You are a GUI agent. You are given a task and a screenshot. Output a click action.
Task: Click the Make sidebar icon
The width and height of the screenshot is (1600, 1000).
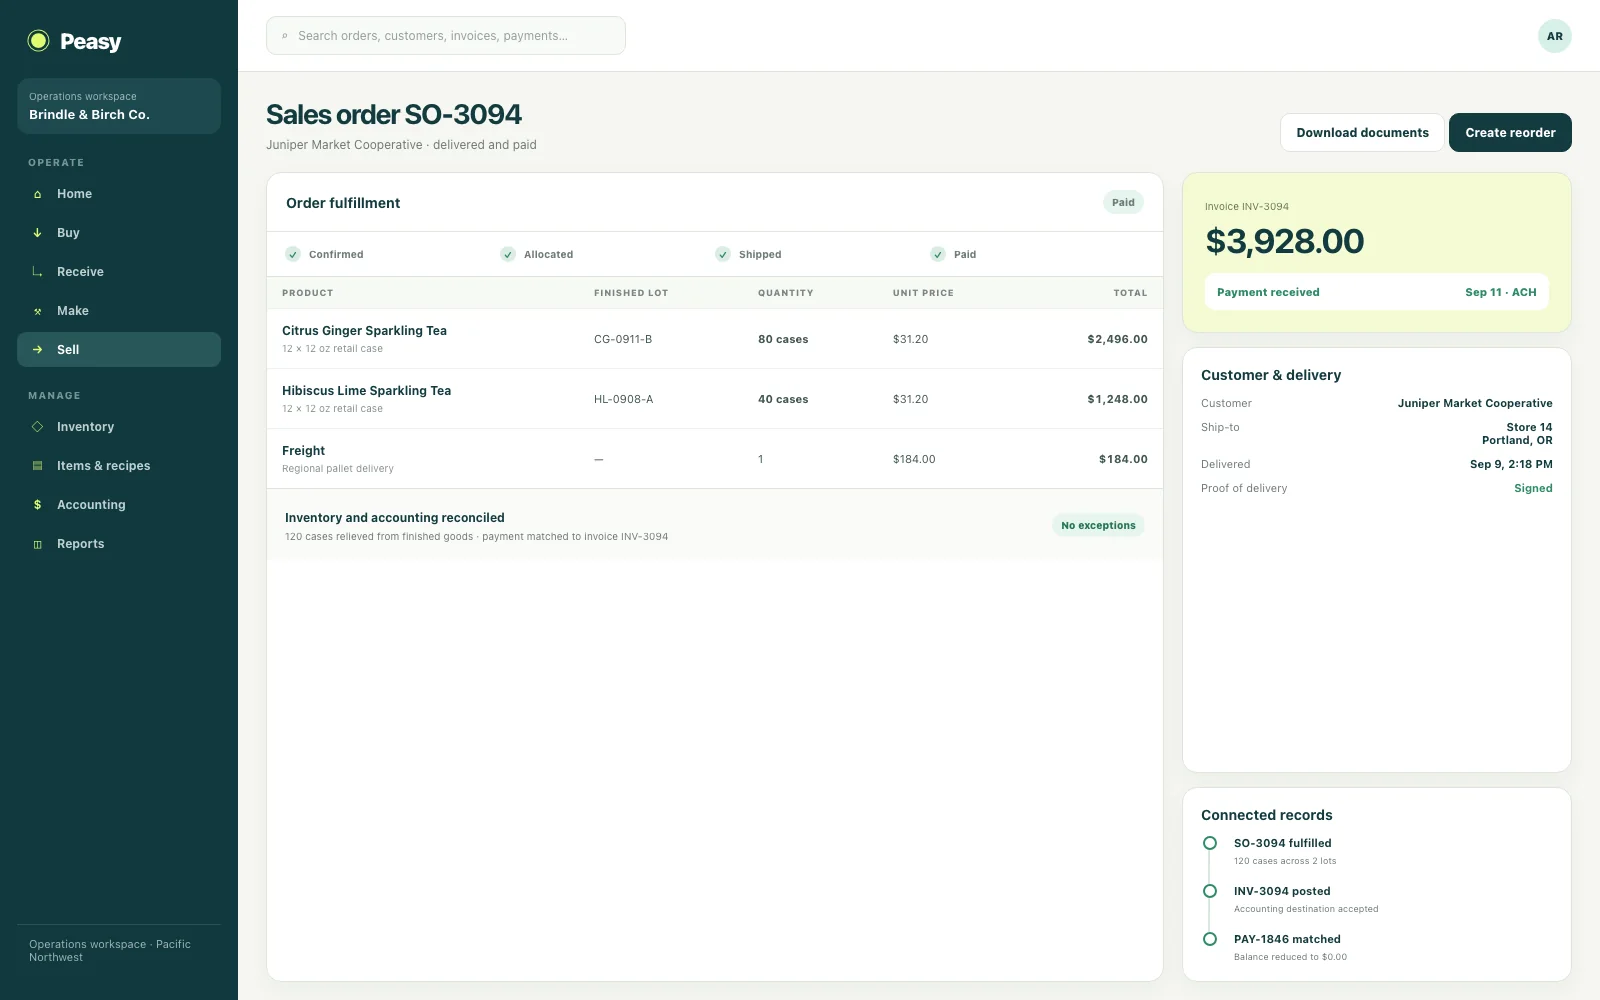click(x=37, y=311)
